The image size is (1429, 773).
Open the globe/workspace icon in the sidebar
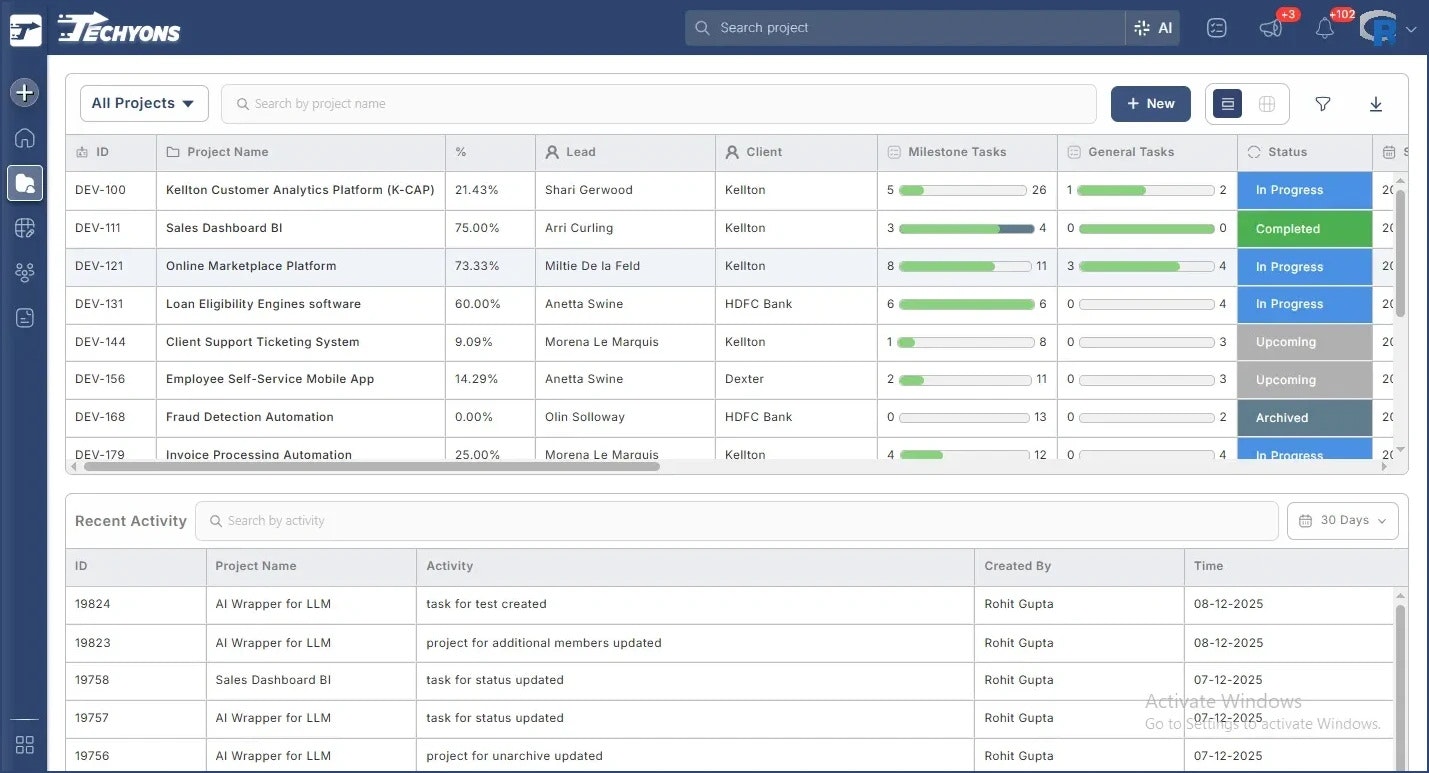coord(24,227)
